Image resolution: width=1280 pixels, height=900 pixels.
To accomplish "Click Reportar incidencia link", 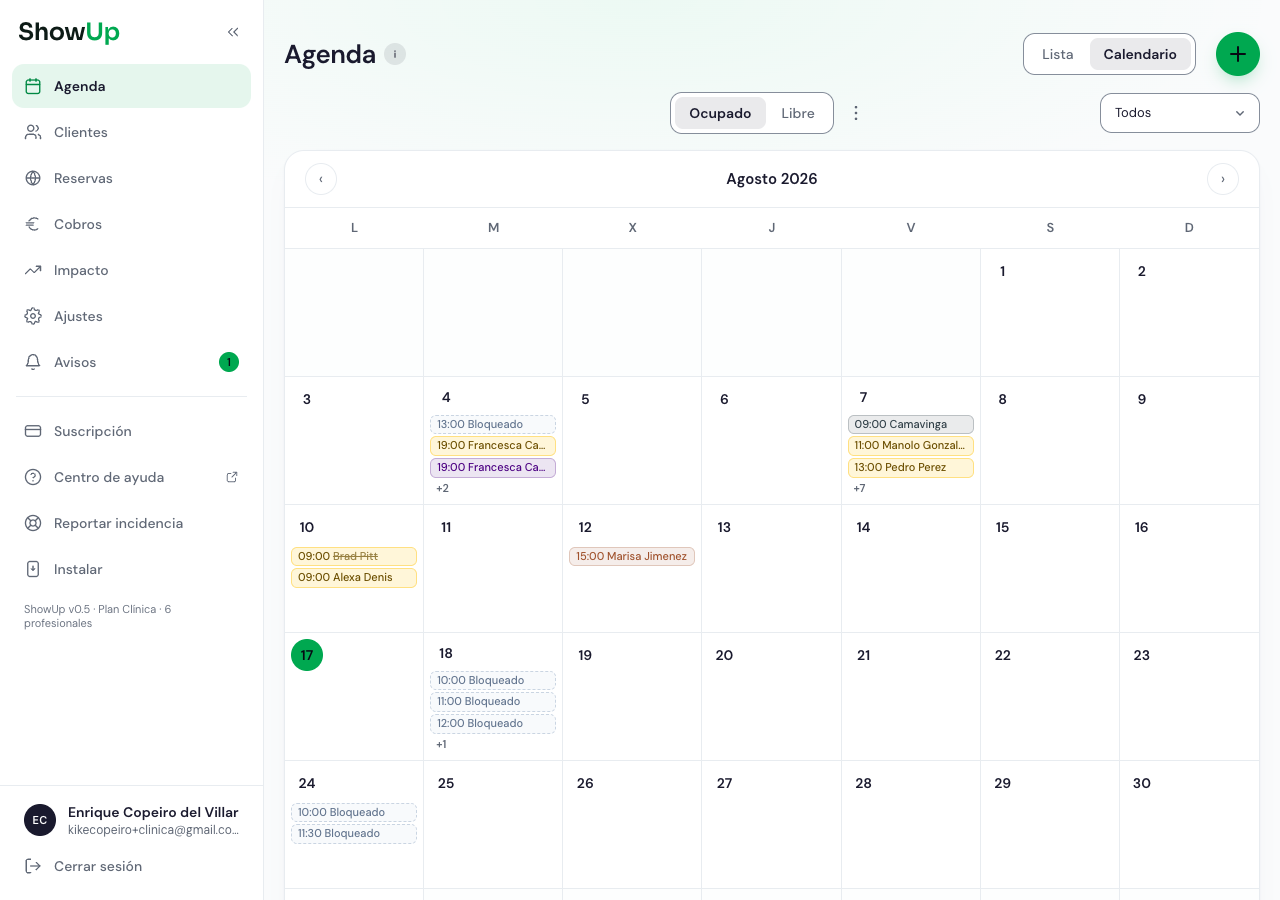I will point(131,523).
